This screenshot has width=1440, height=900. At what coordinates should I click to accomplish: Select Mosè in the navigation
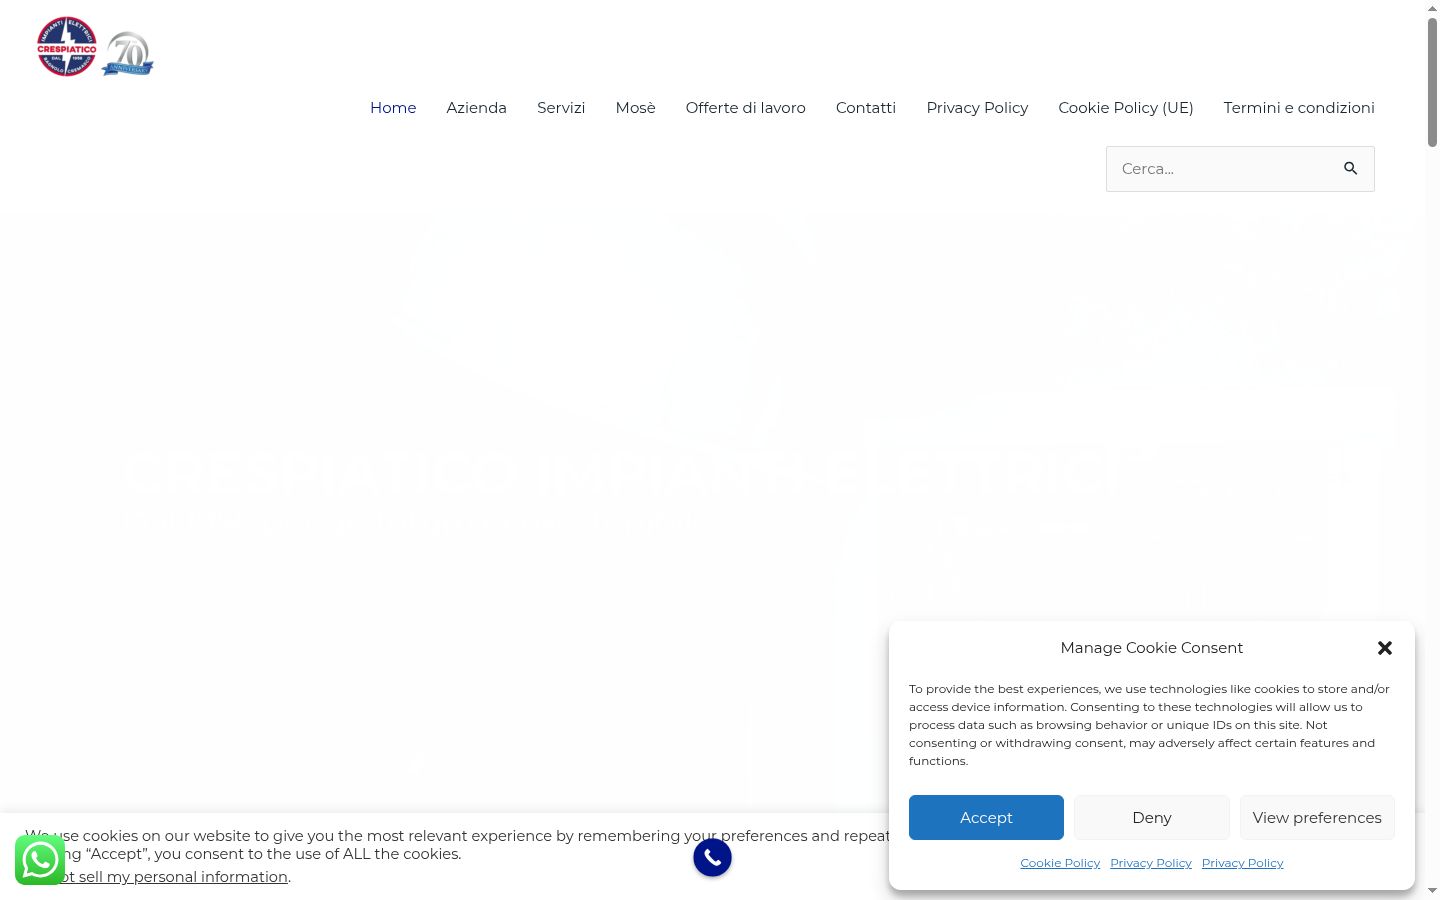pos(635,107)
